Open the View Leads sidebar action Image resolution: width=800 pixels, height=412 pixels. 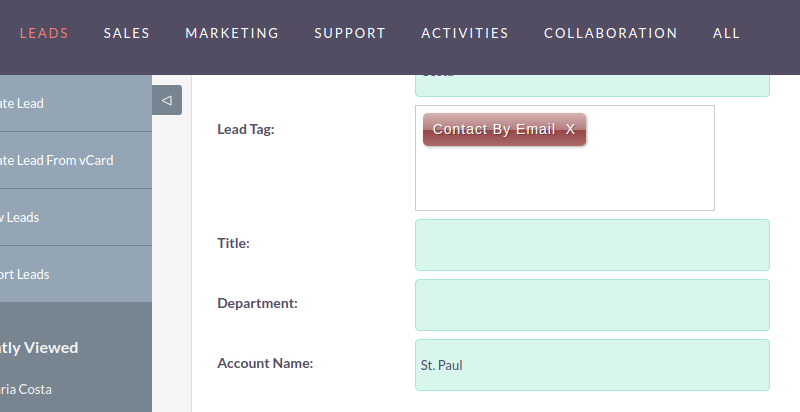pos(76,218)
